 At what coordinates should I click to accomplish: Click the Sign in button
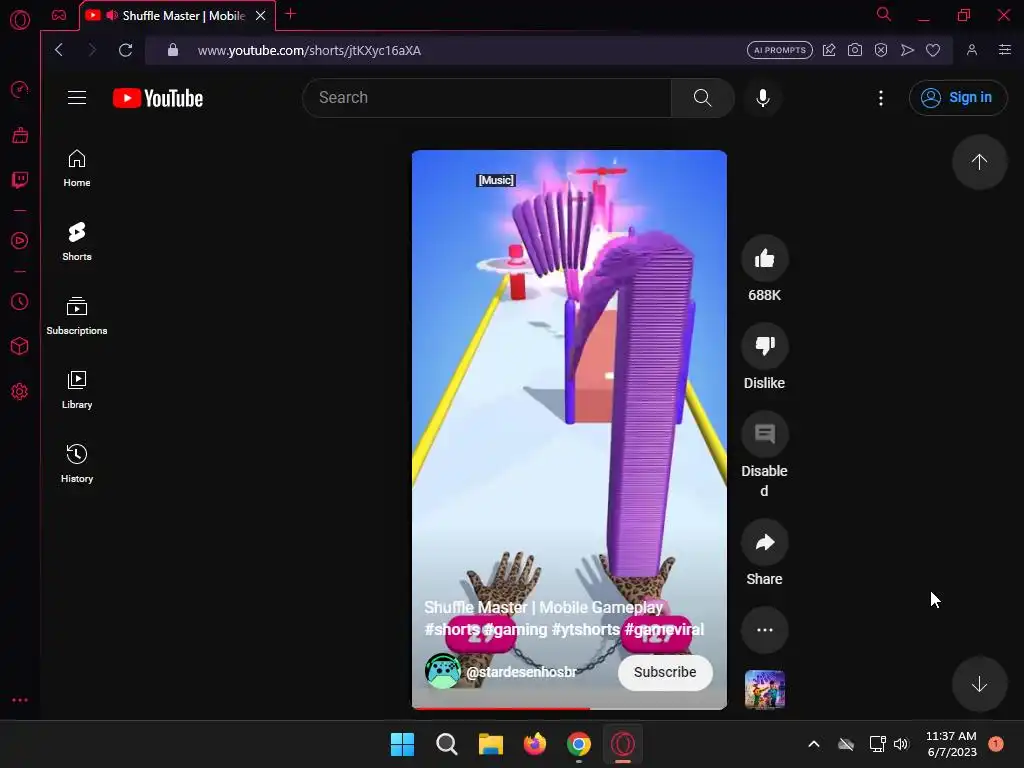pos(957,97)
